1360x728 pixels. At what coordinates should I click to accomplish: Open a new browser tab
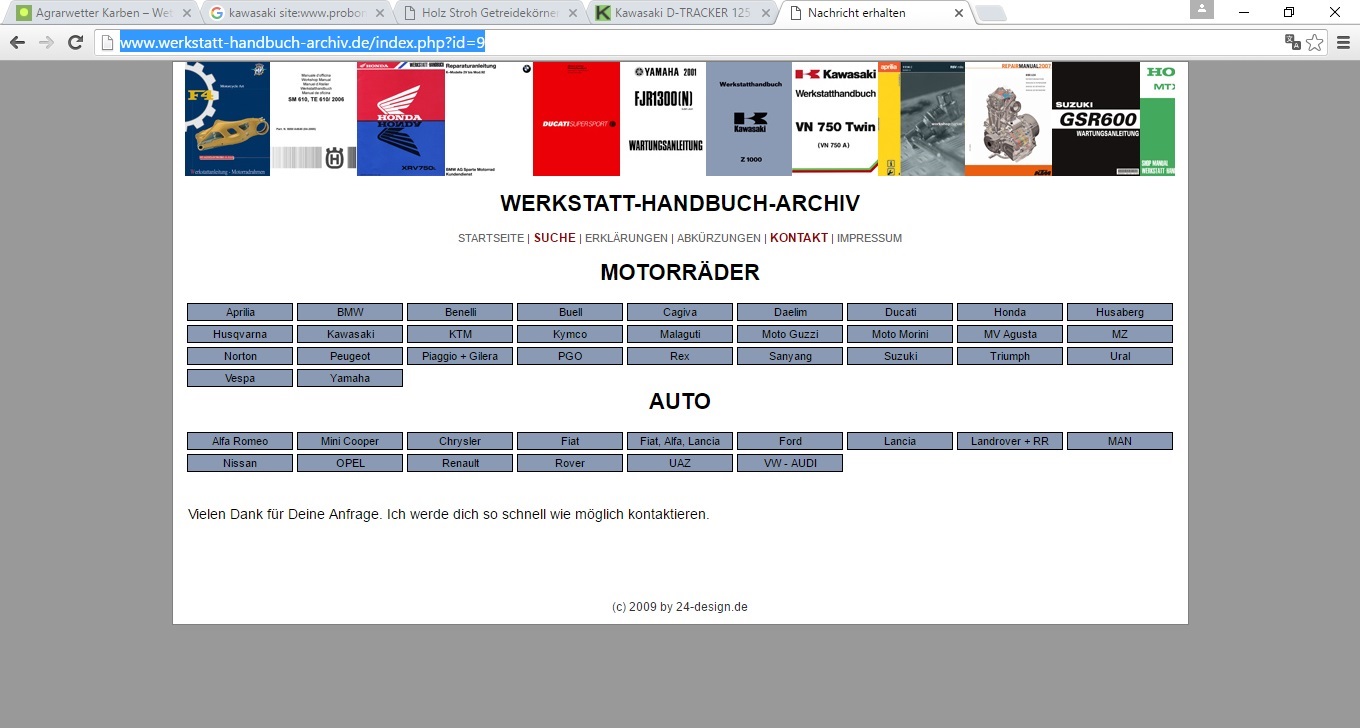(990, 13)
